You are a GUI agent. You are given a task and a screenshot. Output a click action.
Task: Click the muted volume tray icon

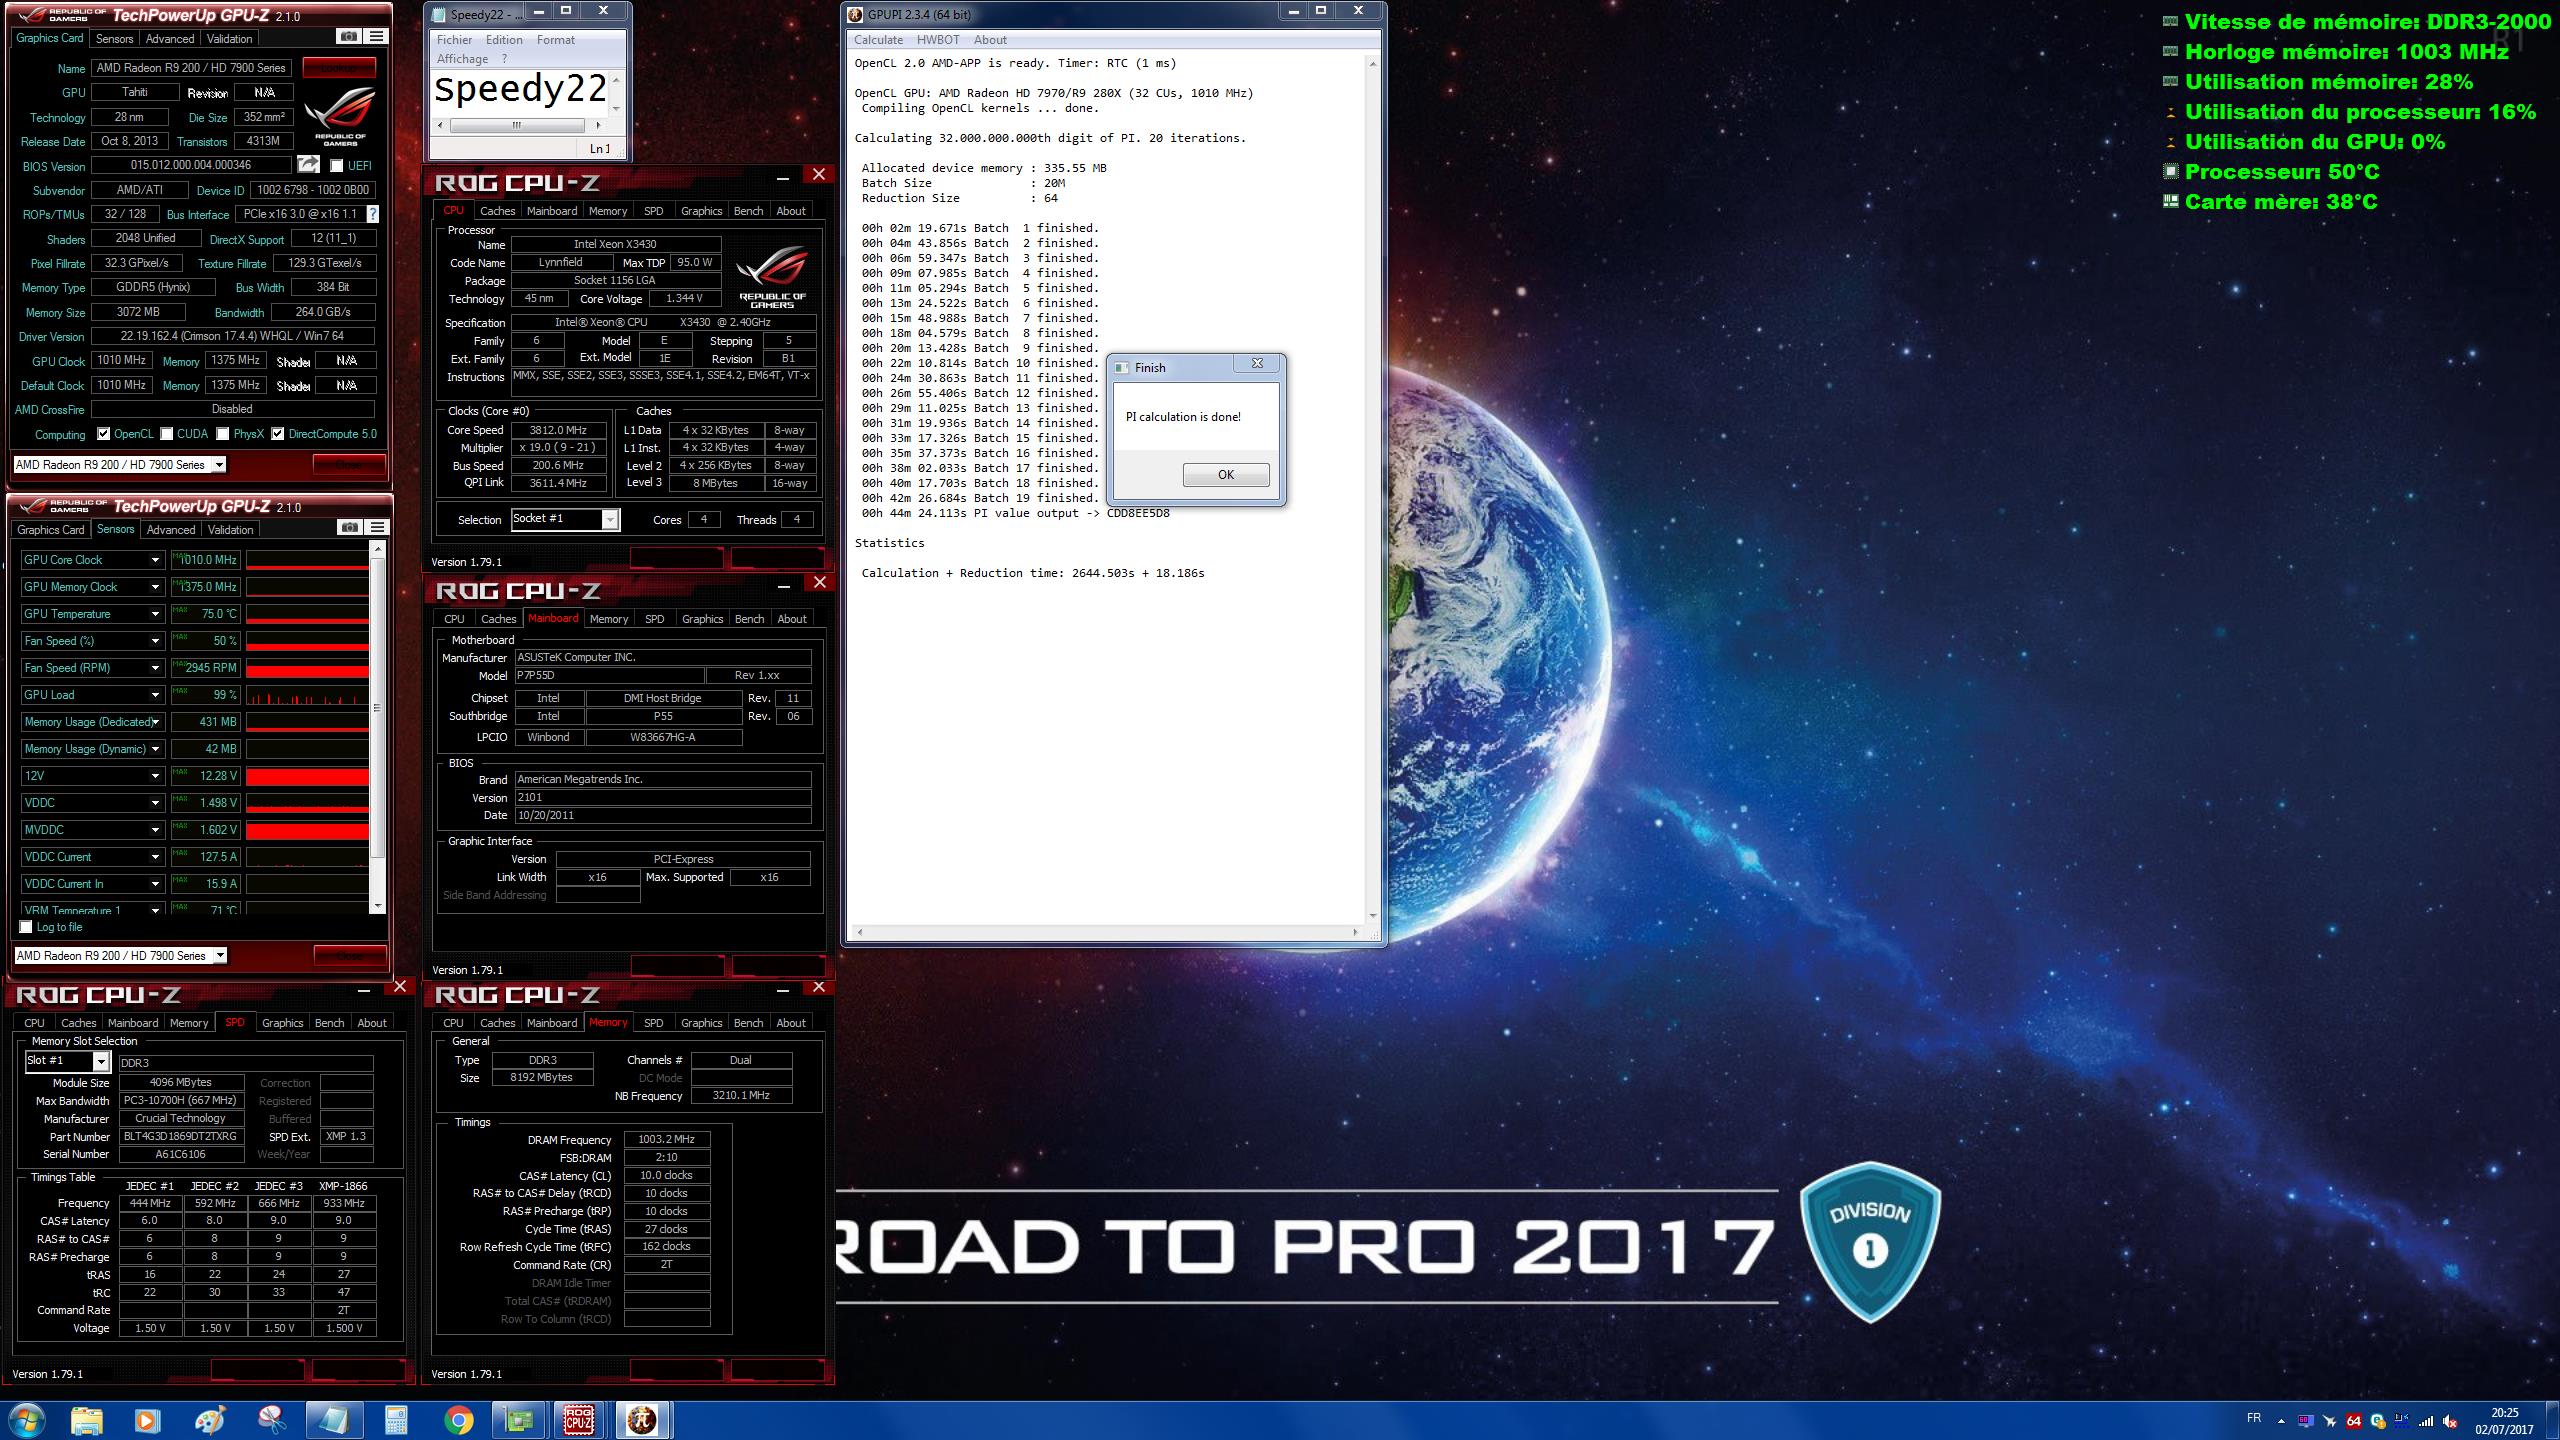(2450, 1421)
